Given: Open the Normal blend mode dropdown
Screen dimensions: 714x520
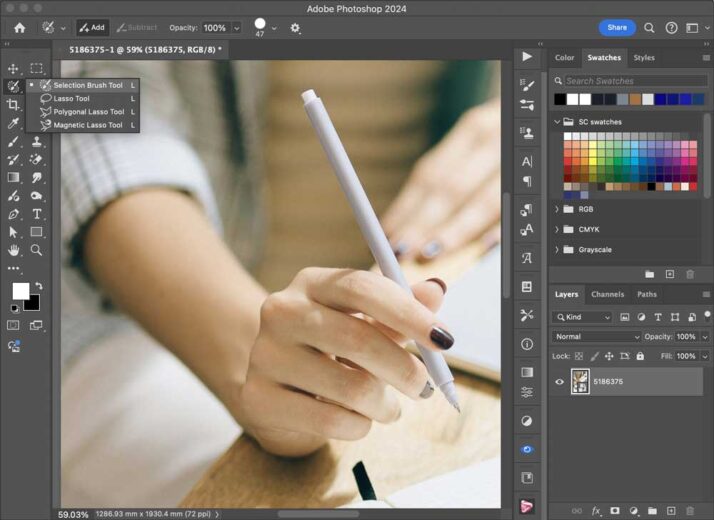Looking at the screenshot, I should pyautogui.click(x=597, y=337).
